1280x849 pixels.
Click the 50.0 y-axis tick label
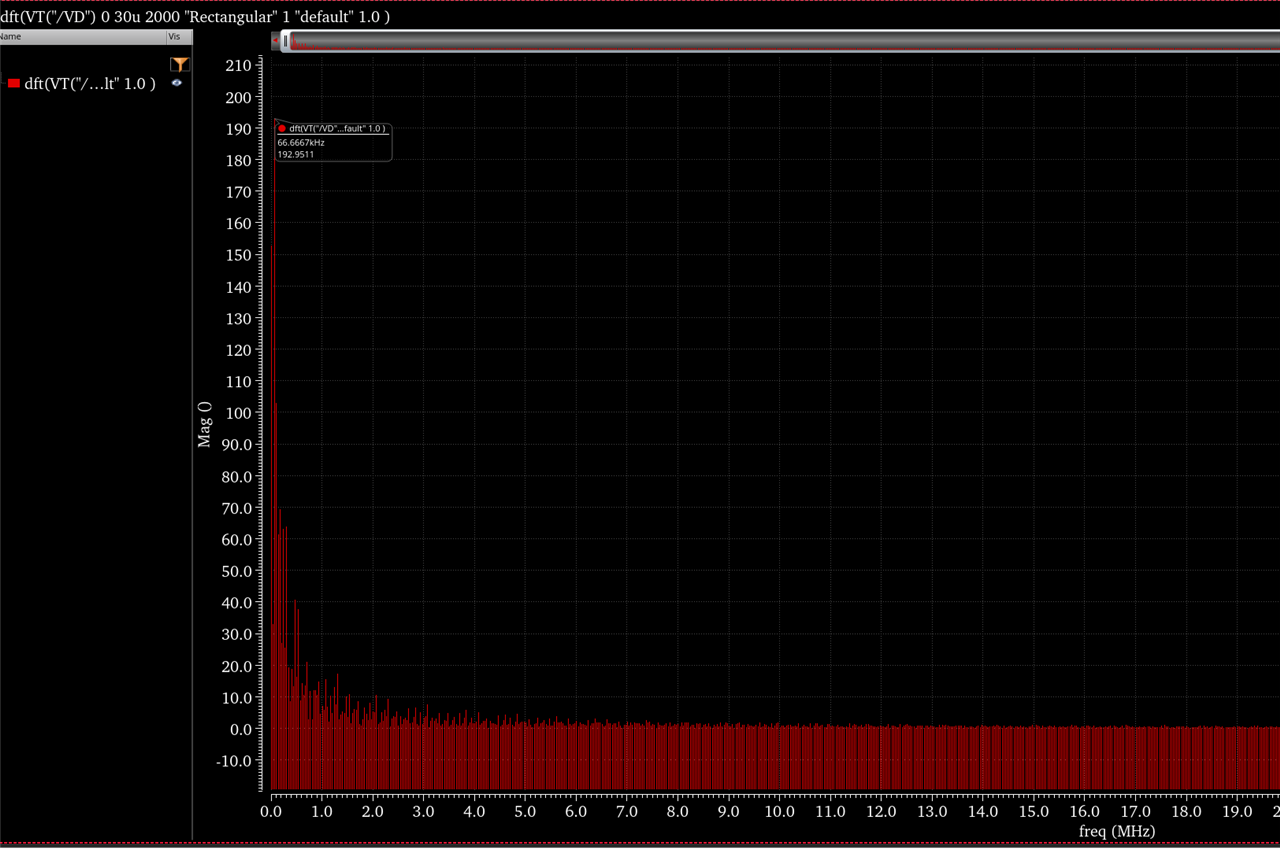coord(236,571)
